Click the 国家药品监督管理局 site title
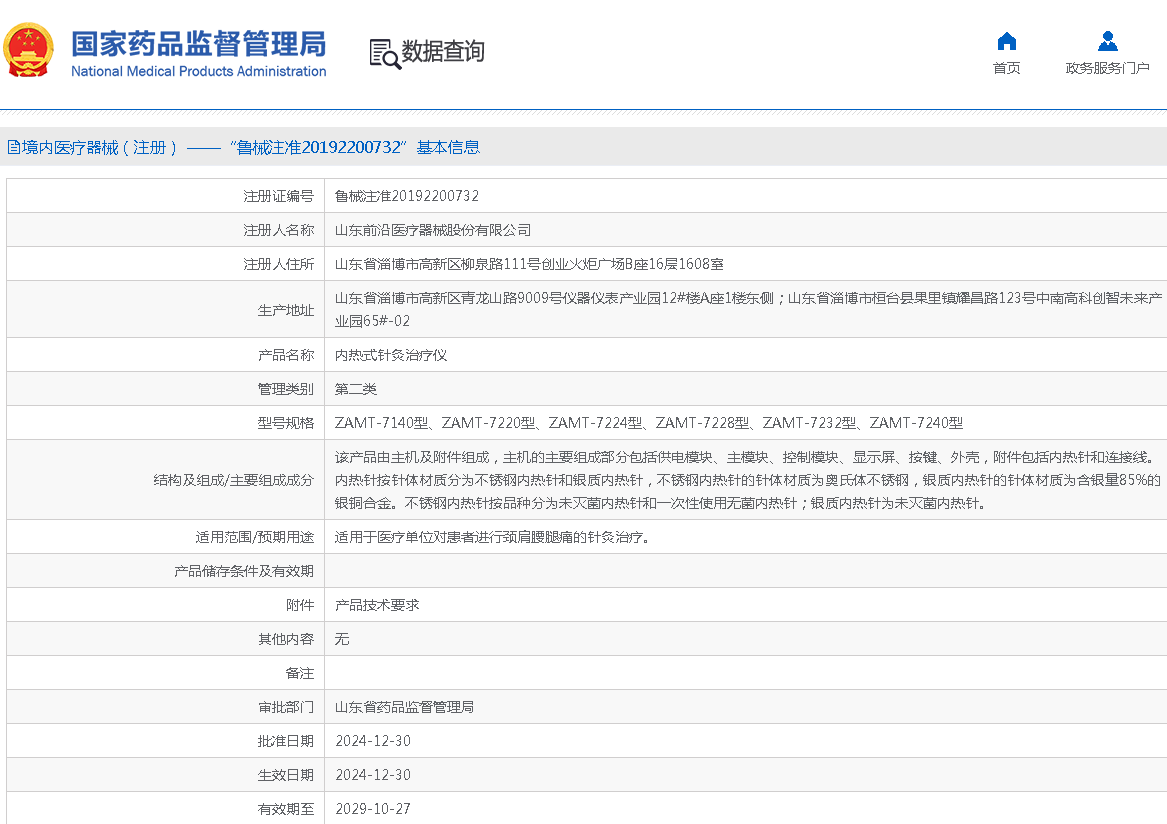The width and height of the screenshot is (1167, 824). 198,45
